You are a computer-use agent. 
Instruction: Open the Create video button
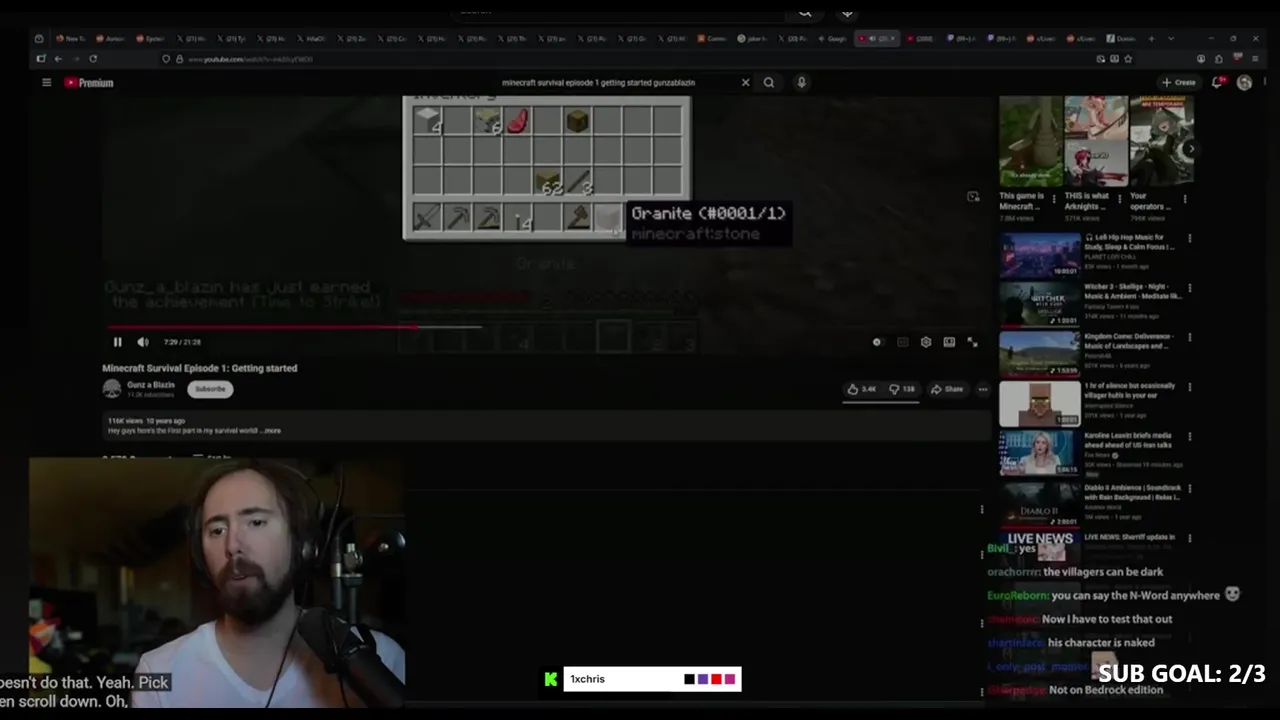[x=1178, y=83]
